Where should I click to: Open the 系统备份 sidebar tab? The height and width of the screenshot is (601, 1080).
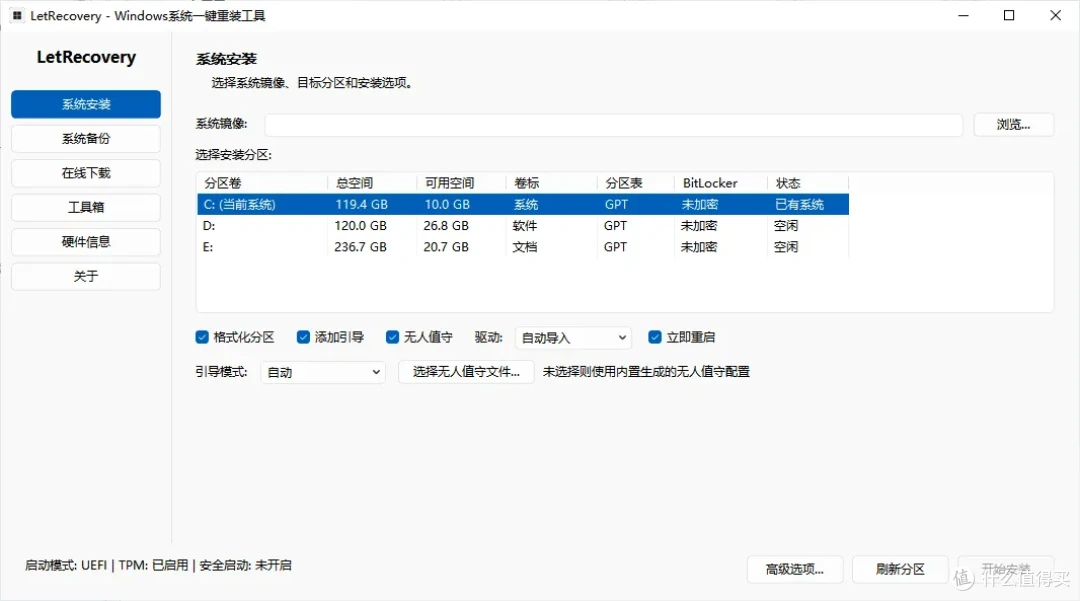pyautogui.click(x=86, y=138)
